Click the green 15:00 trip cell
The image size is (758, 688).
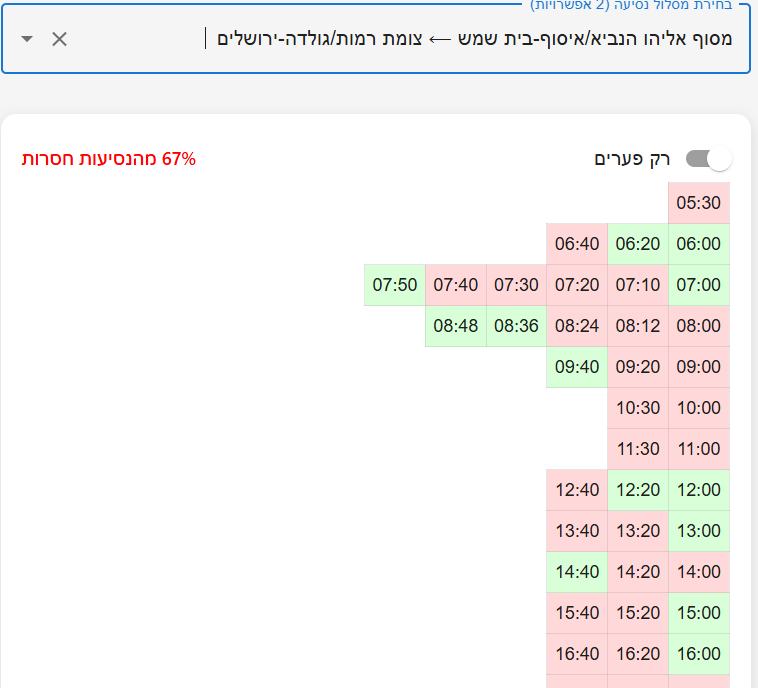tap(698, 613)
